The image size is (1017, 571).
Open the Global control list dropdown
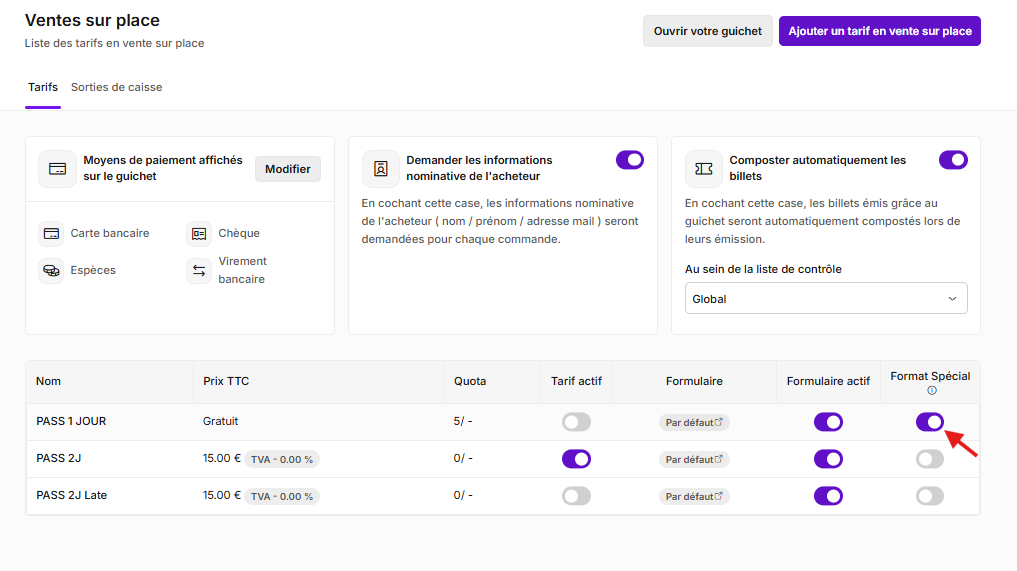[826, 298]
